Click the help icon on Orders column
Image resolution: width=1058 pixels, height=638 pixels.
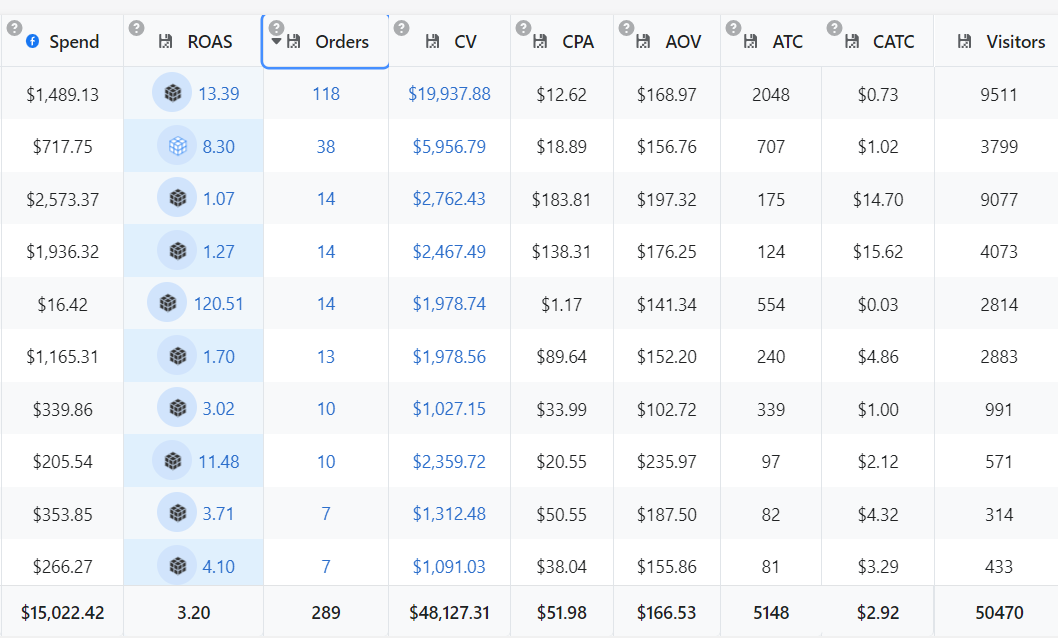[x=276, y=28]
